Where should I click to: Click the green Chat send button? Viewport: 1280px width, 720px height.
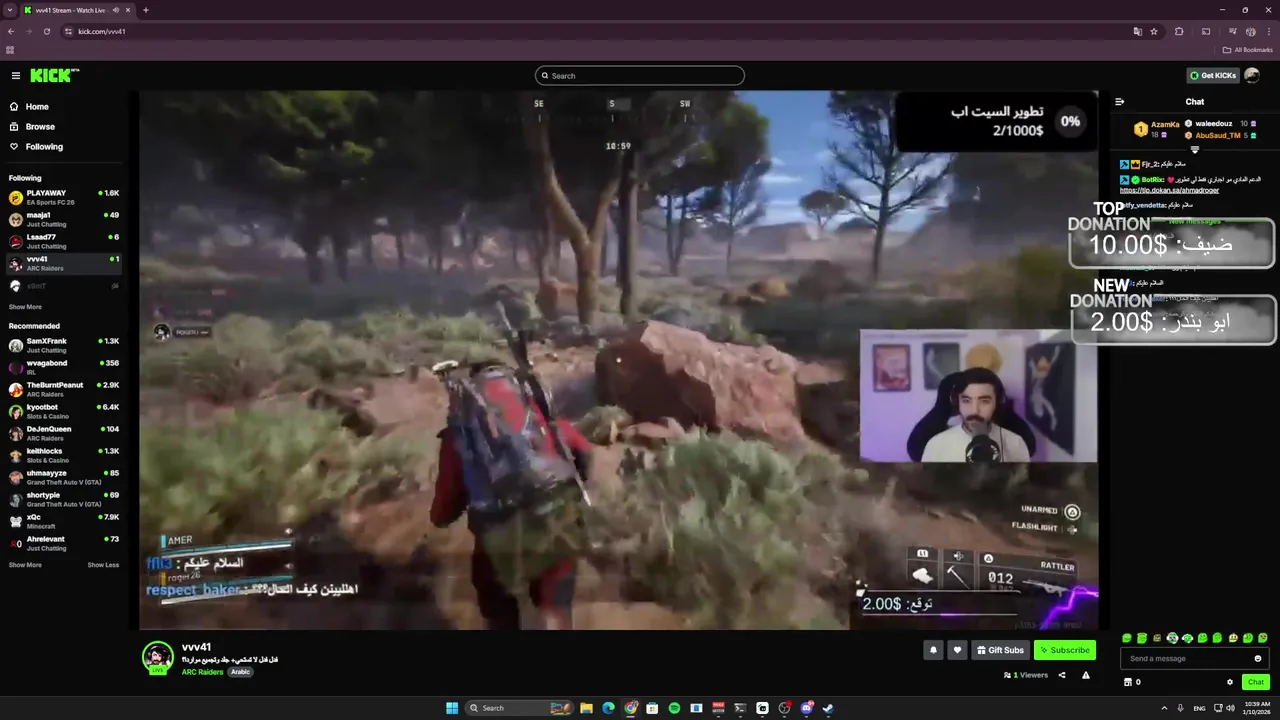point(1256,682)
